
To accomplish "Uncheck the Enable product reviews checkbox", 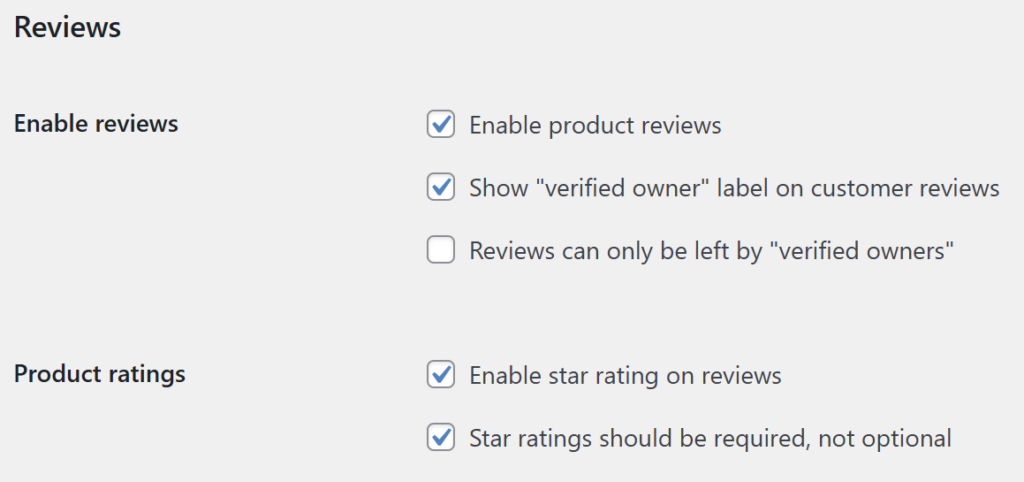I will tap(441, 125).
